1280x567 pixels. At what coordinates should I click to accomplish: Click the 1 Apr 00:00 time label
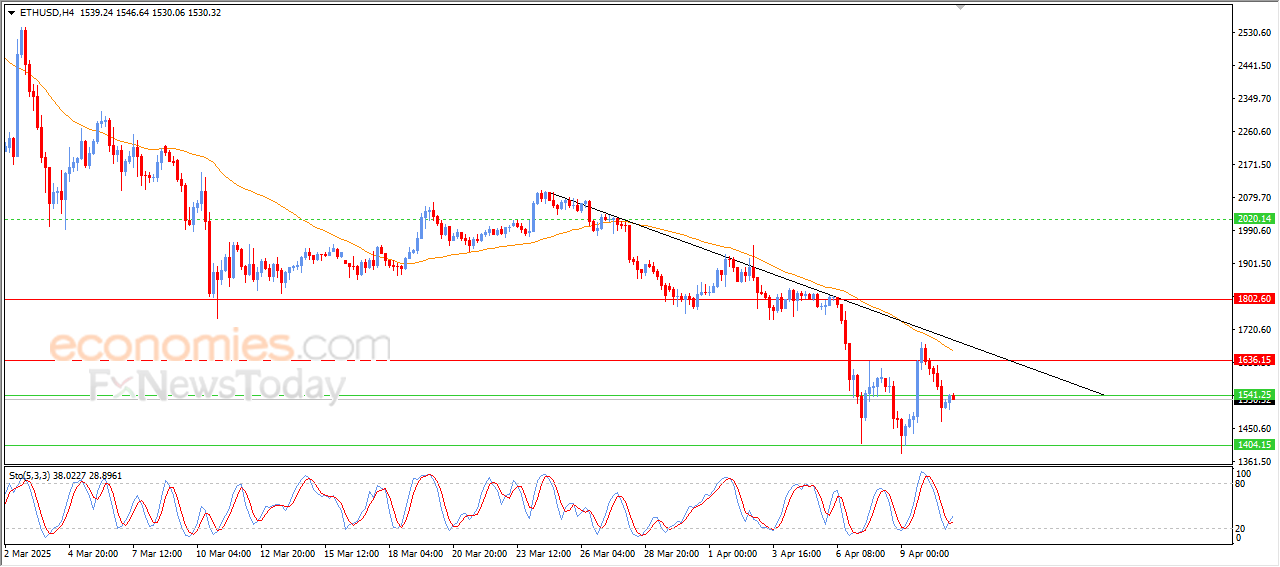(x=731, y=552)
